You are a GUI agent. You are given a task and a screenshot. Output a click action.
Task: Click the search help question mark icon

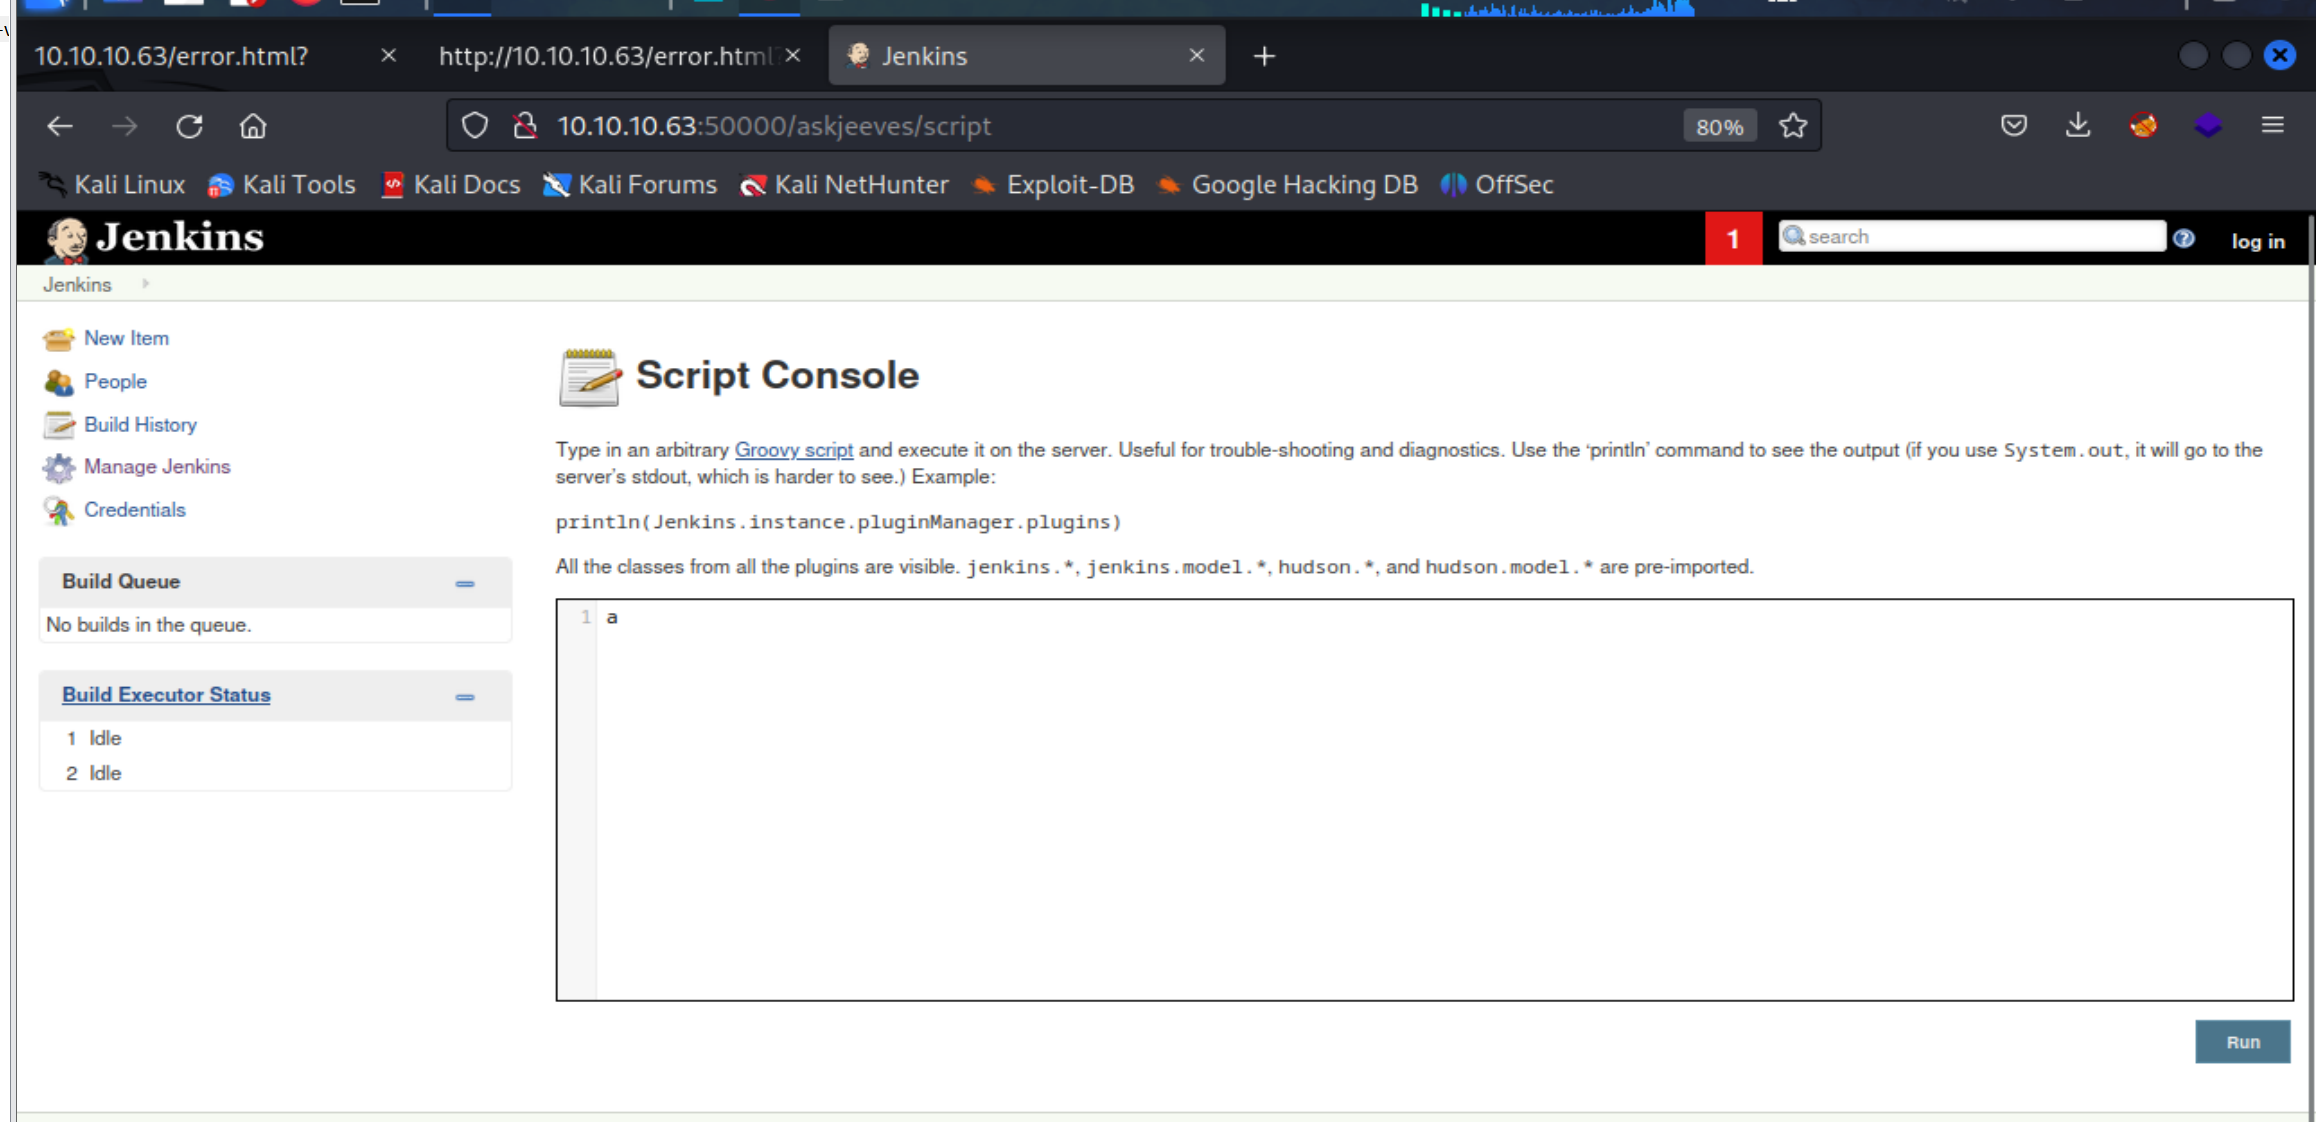pyautogui.click(x=2184, y=238)
